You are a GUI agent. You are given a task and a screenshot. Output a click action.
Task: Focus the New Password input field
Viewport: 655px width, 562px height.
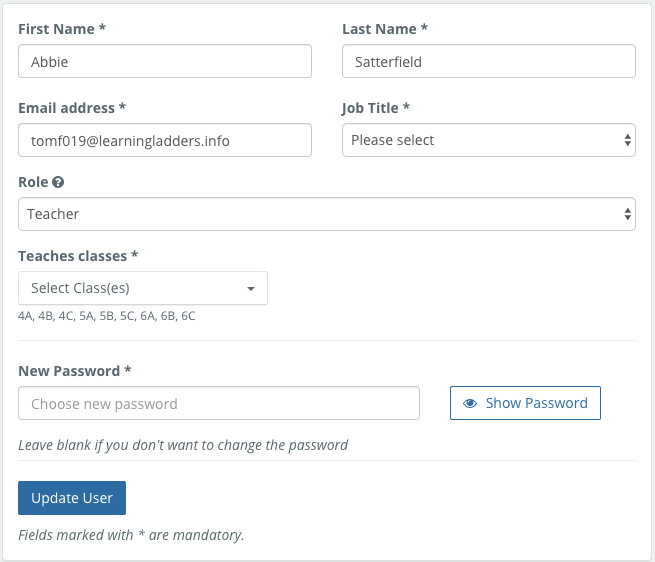[219, 404]
